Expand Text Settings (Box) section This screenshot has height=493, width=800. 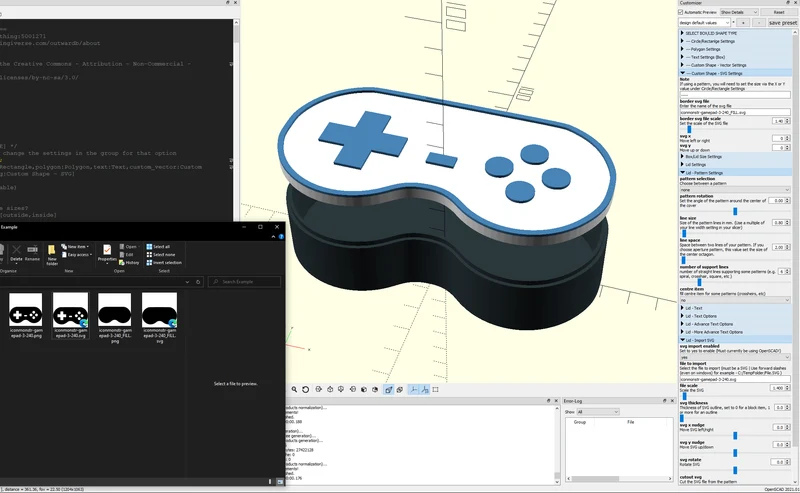coord(735,57)
